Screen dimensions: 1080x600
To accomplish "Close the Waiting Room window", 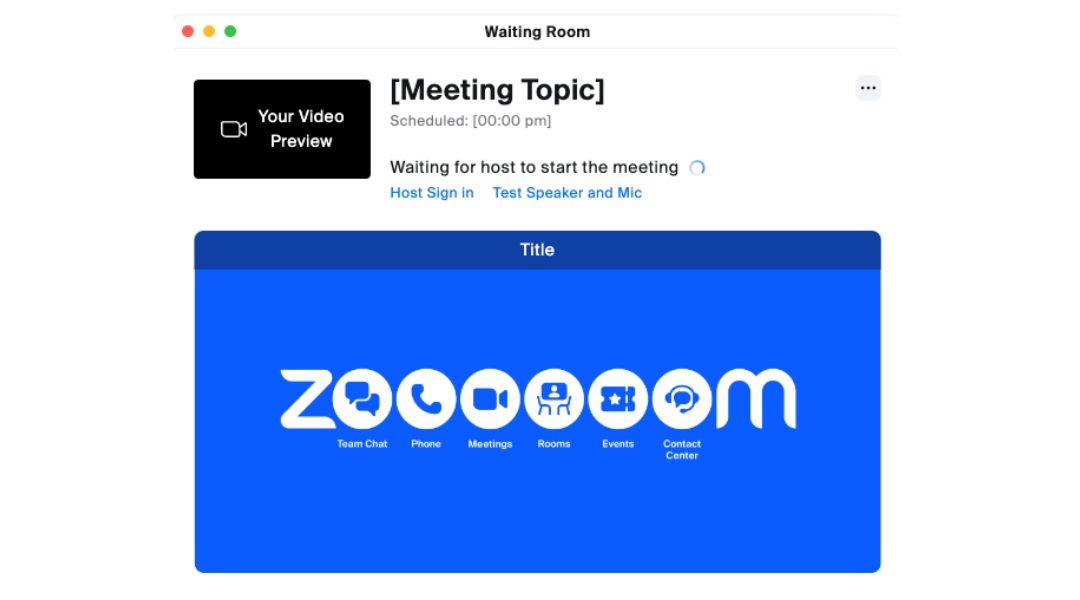I will pos(187,31).
